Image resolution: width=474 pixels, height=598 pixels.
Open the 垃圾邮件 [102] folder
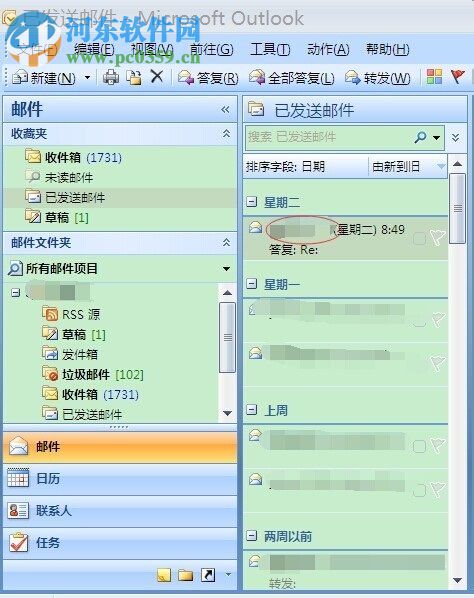click(93, 374)
